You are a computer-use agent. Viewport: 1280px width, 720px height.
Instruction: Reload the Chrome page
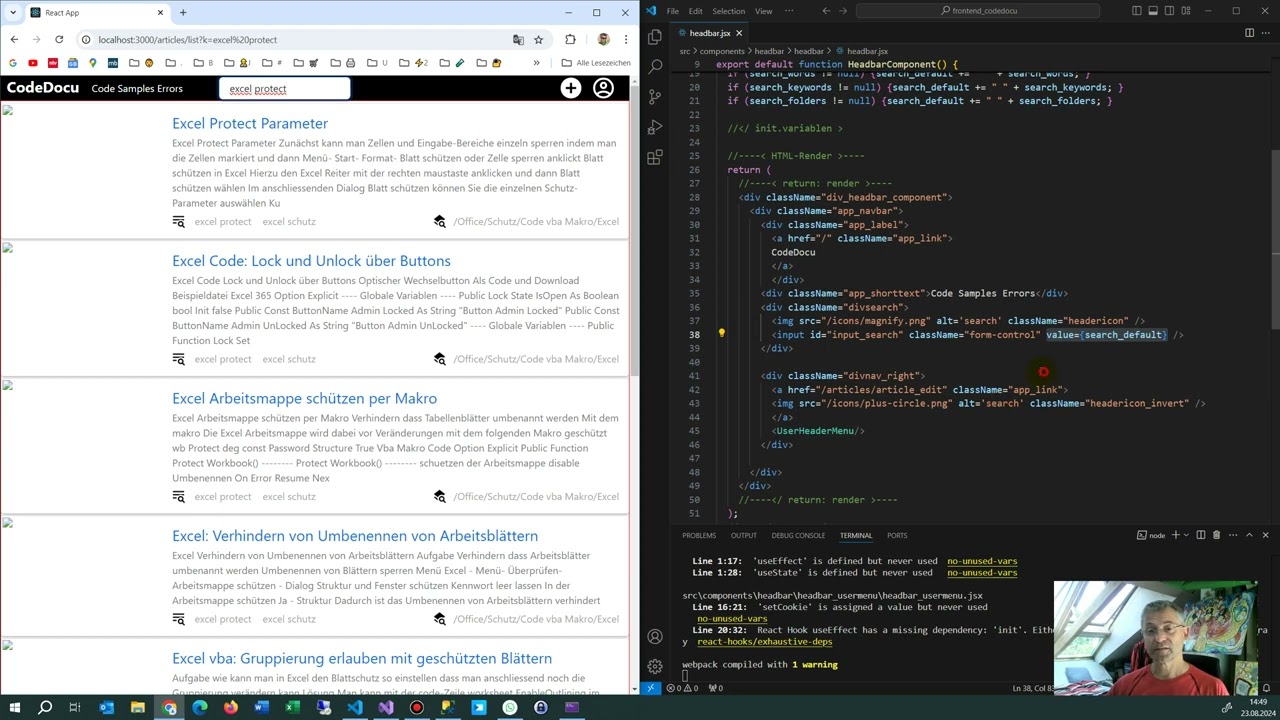(x=59, y=39)
